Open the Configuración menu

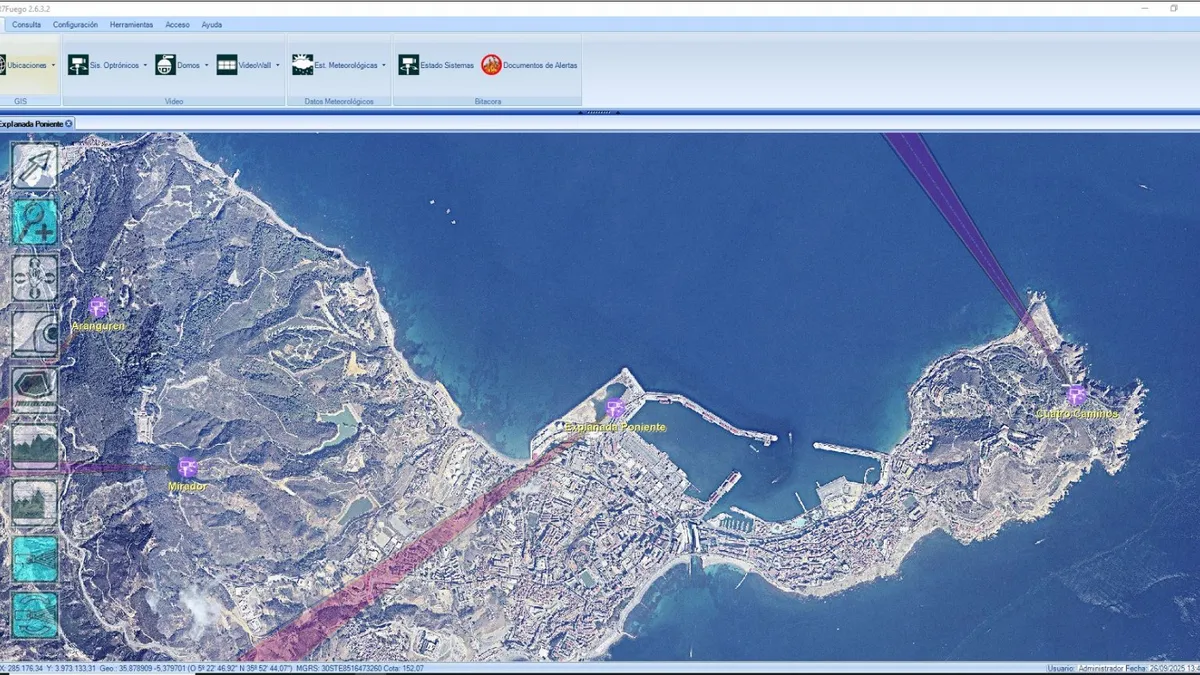(76, 24)
